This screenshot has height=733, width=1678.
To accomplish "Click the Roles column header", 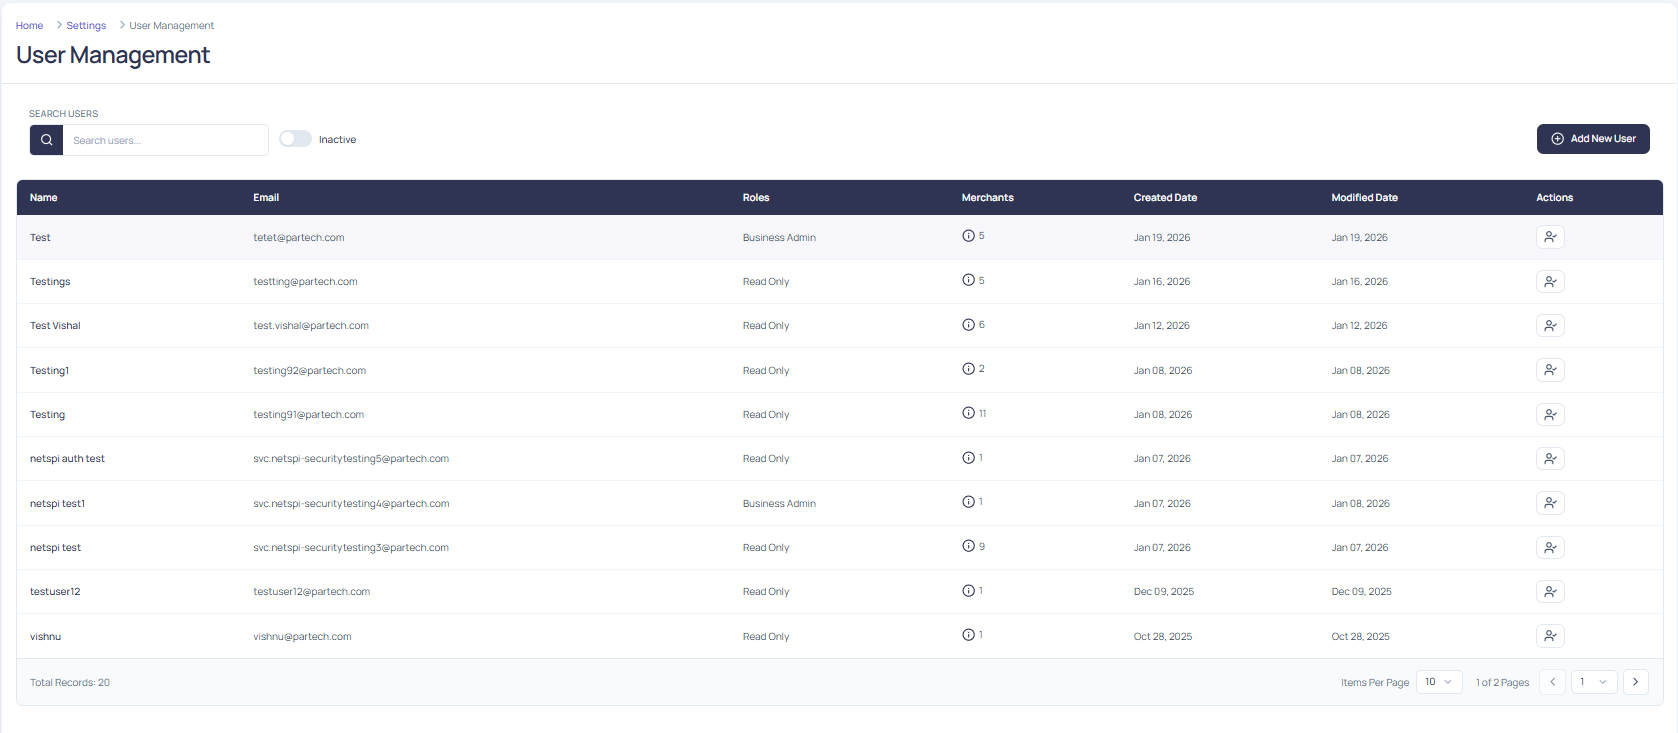I will coord(756,198).
